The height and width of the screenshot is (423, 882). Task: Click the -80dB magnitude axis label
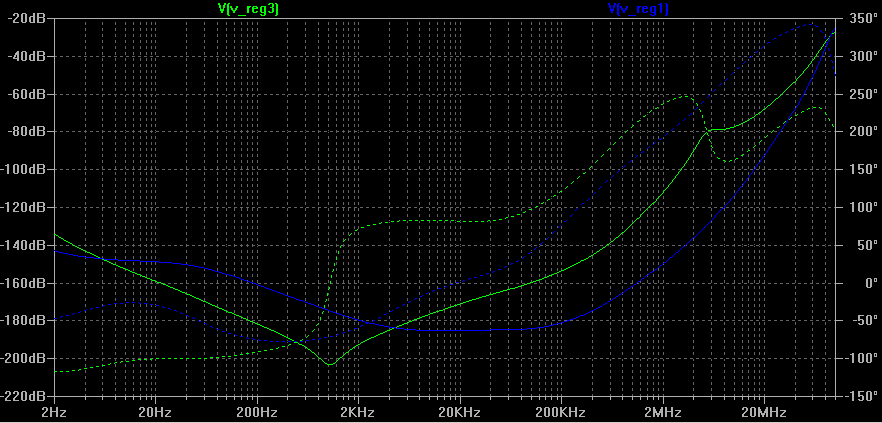pyautogui.click(x=26, y=132)
